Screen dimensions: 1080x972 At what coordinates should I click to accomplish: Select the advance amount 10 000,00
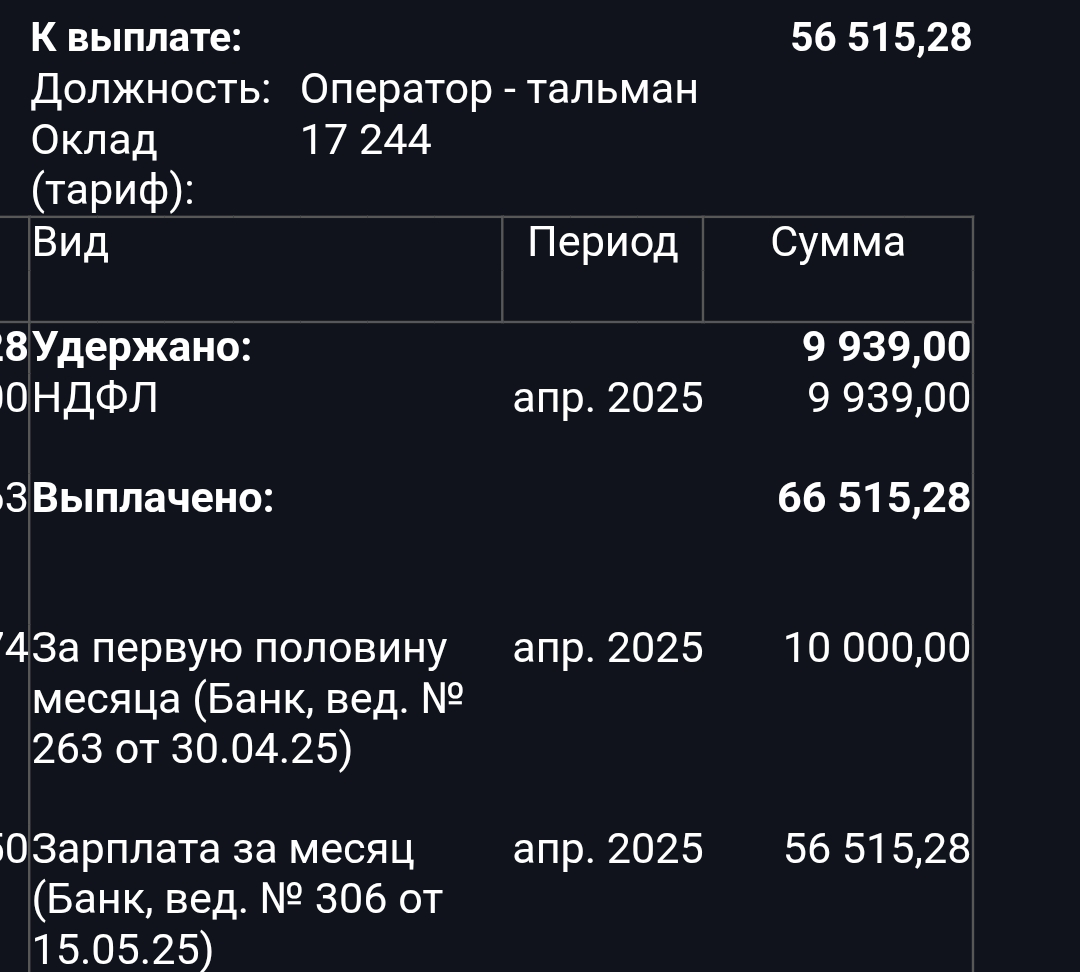876,649
